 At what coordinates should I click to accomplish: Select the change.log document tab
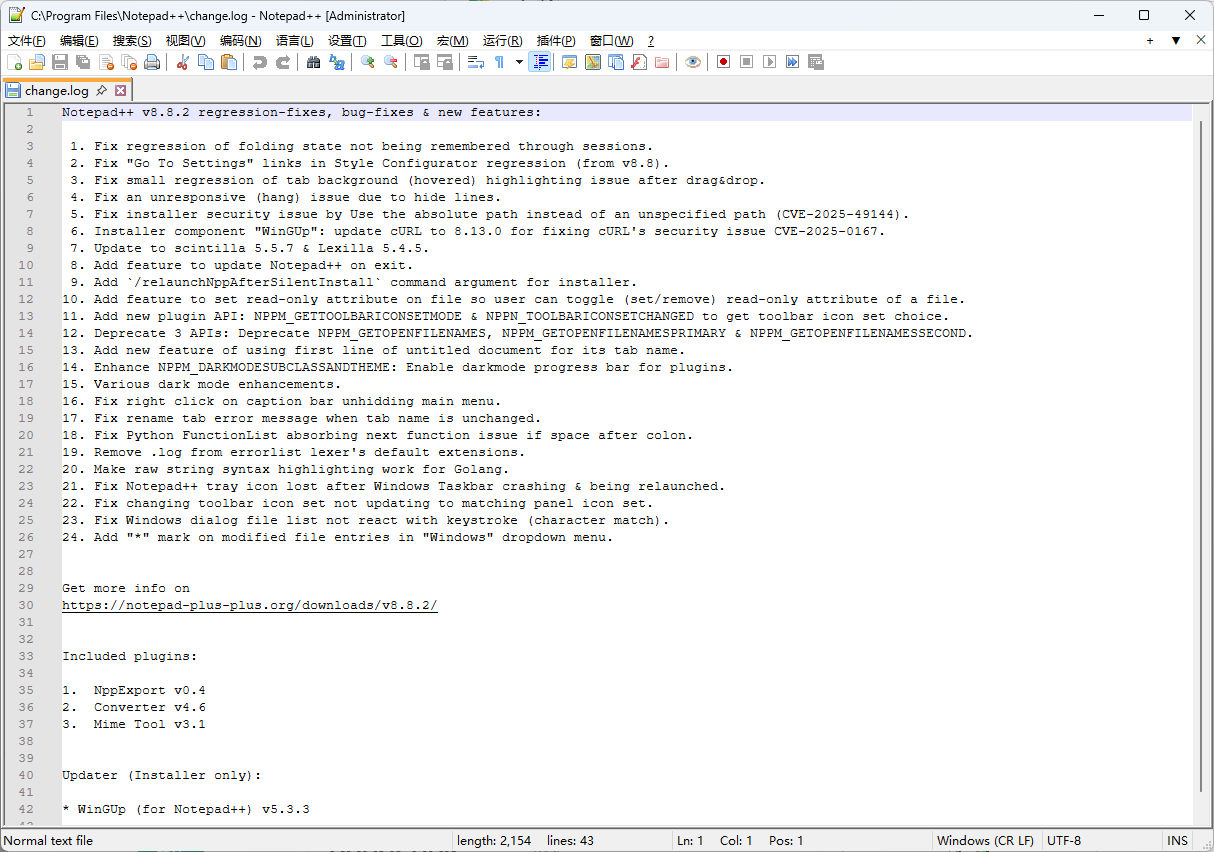pyautogui.click(x=57, y=91)
